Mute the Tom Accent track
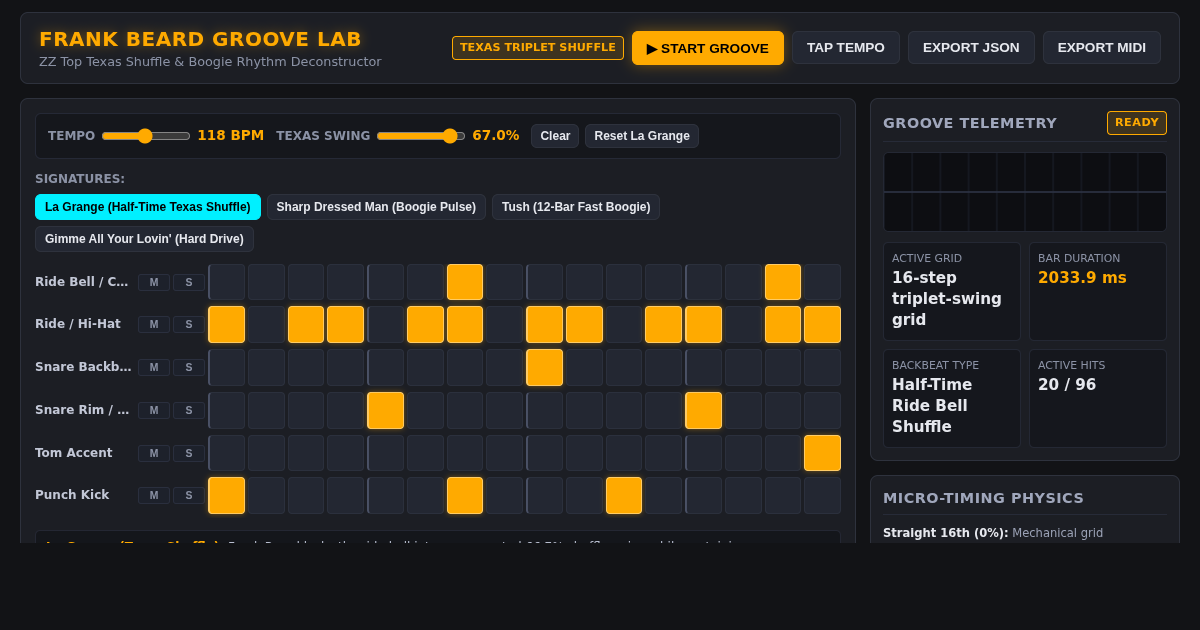The height and width of the screenshot is (630, 1200). 154,454
